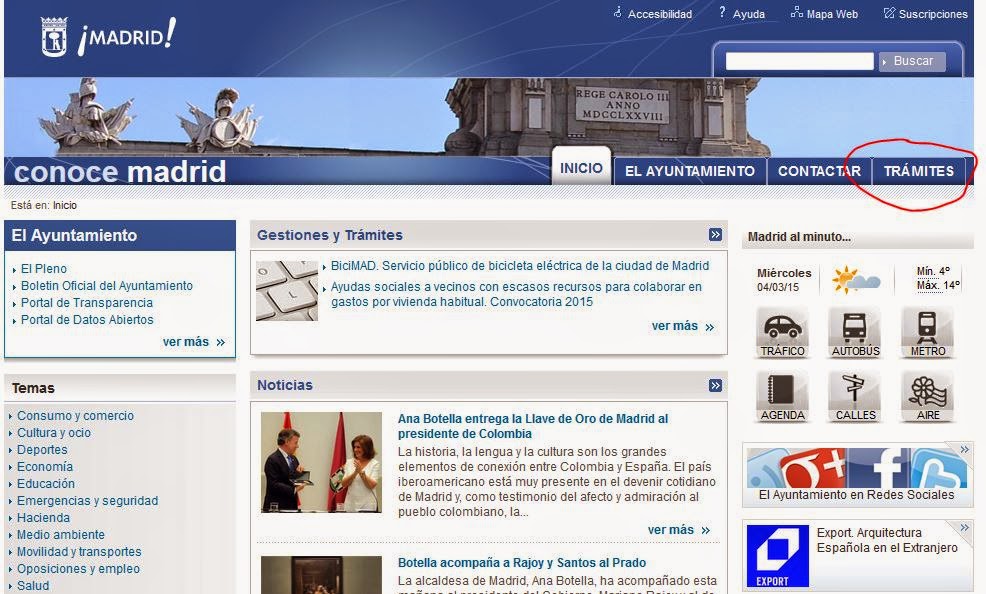Click the conoce madrid banner title

coord(120,172)
